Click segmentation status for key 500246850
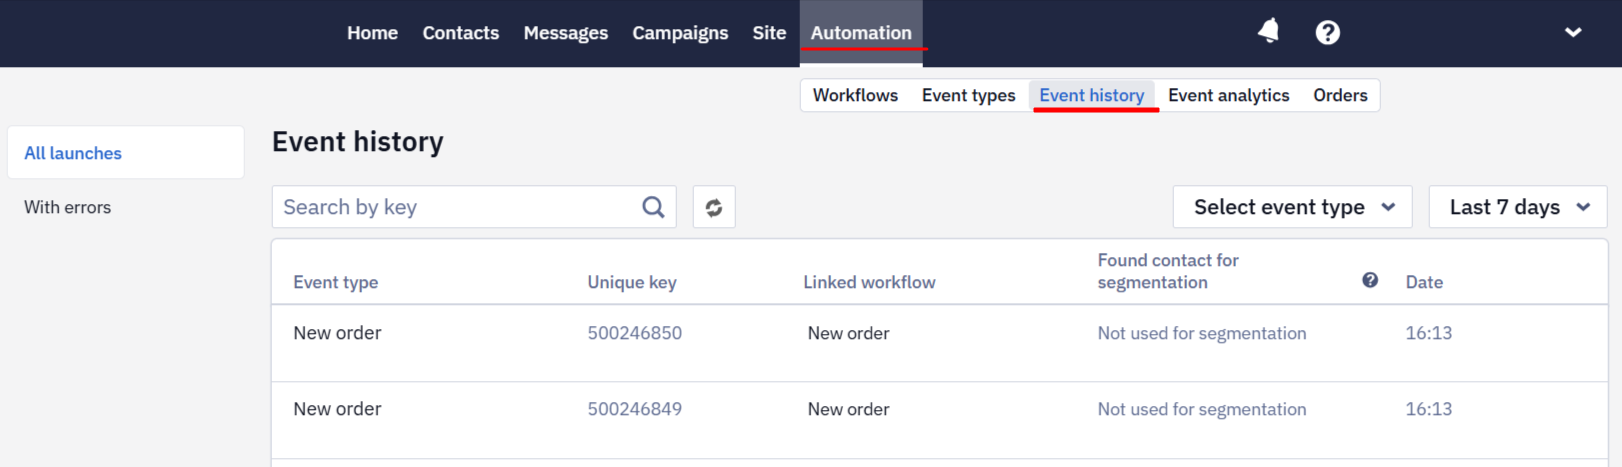The width and height of the screenshot is (1622, 467). [x=1201, y=333]
